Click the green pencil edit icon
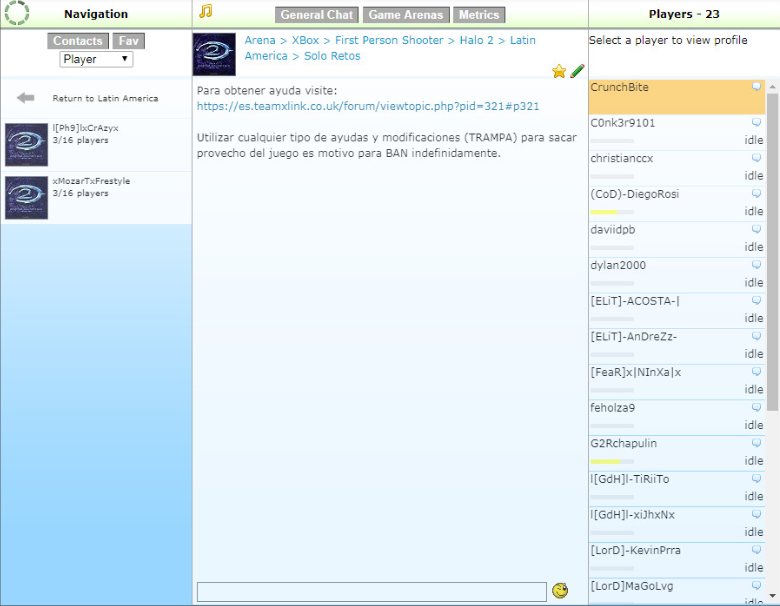 577,71
